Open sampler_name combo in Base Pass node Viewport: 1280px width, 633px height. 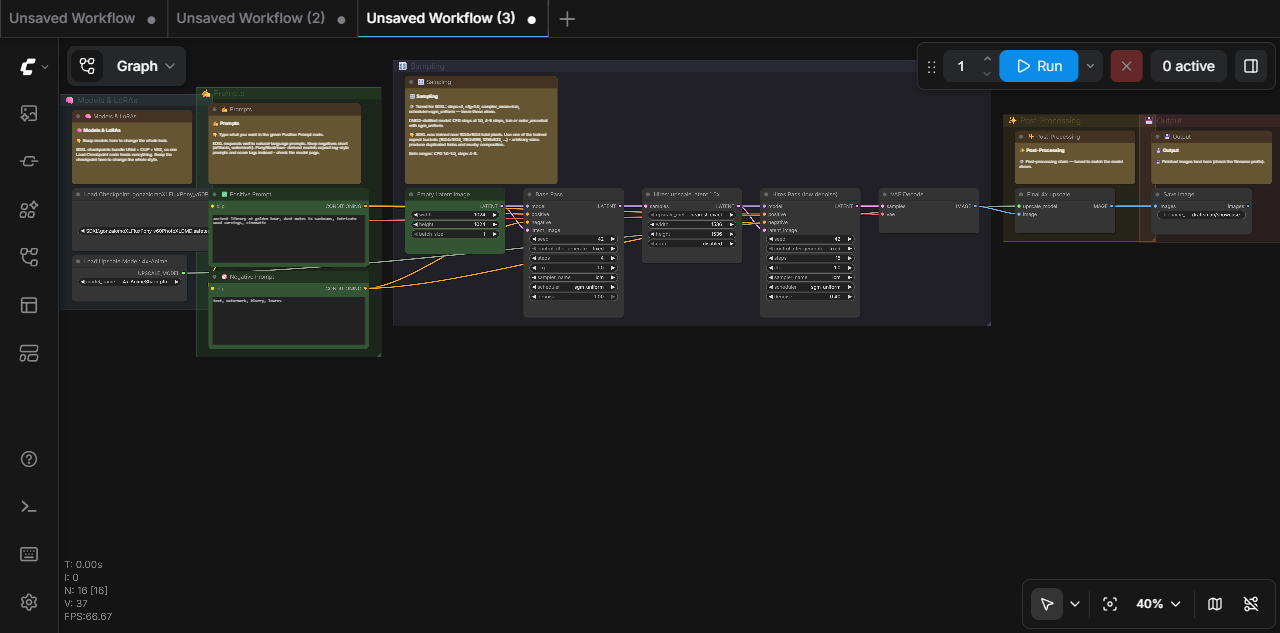[x=573, y=277]
